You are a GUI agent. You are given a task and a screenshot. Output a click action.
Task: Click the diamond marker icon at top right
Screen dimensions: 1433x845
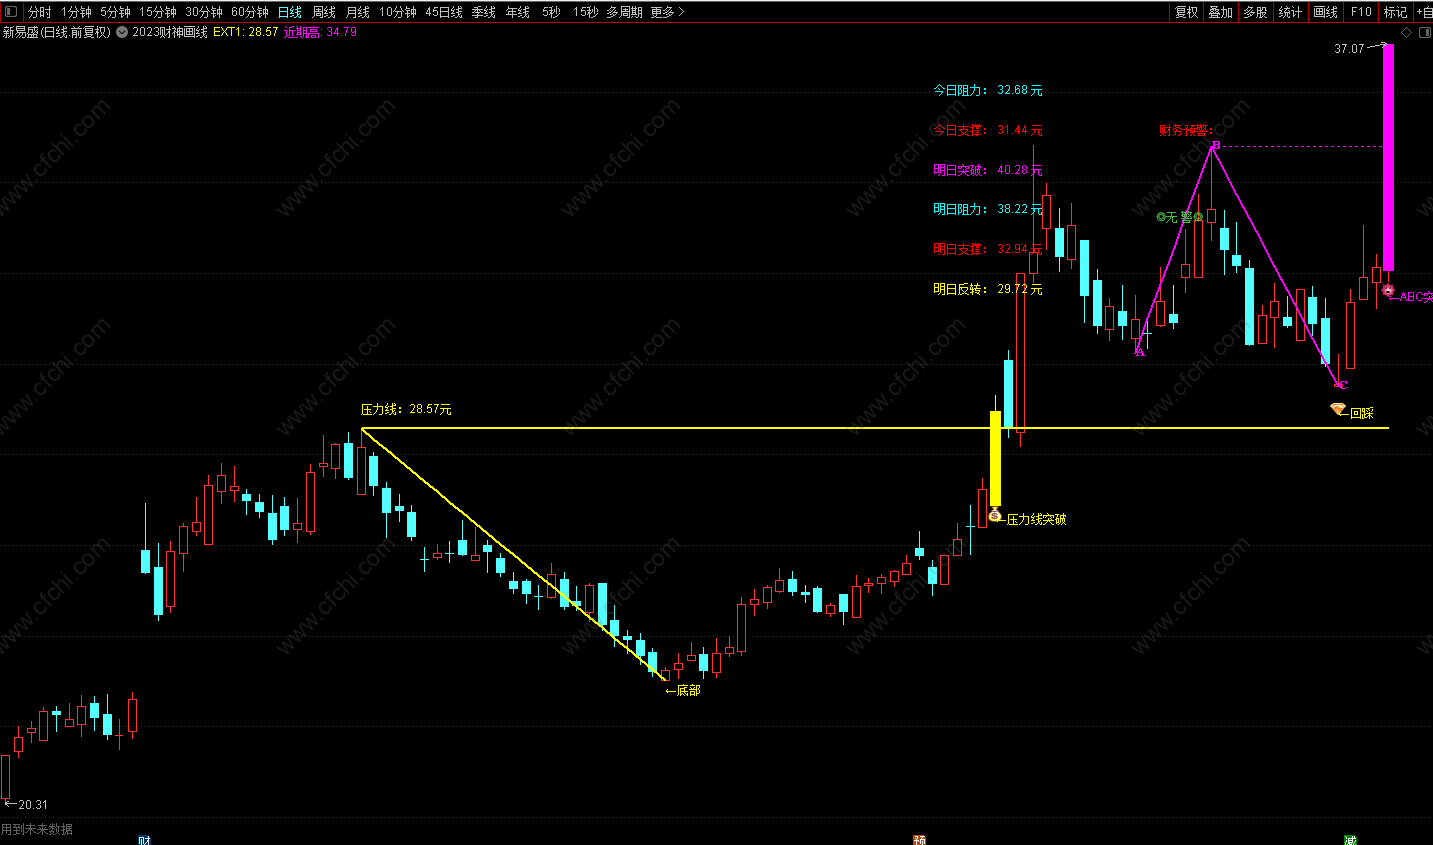point(1407,32)
